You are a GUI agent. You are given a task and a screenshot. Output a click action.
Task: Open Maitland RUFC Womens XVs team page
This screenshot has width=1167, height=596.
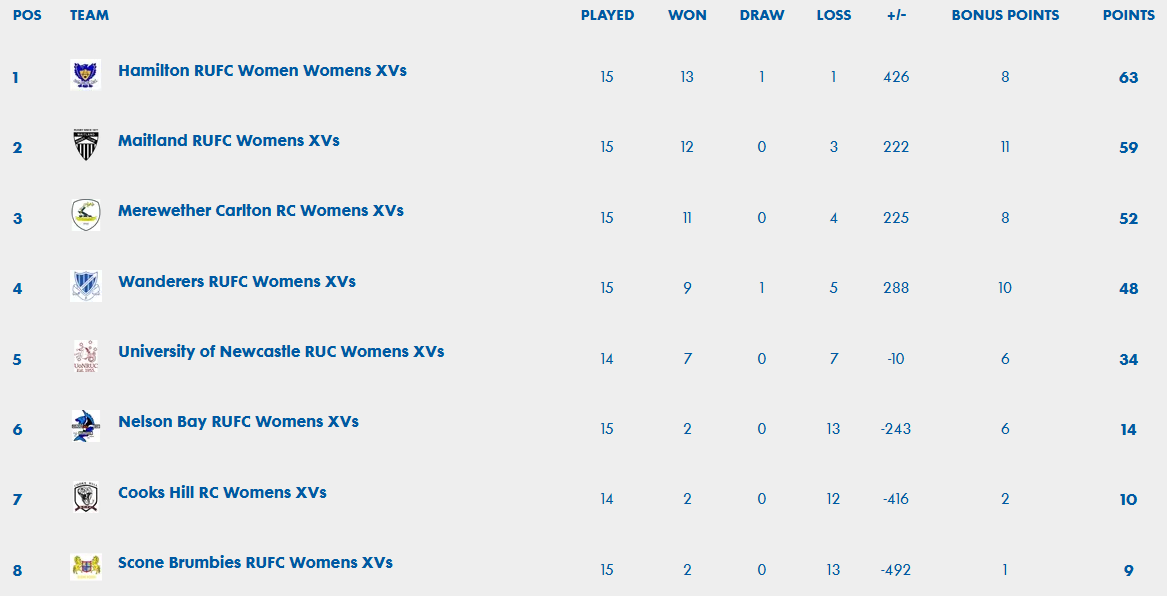(228, 141)
